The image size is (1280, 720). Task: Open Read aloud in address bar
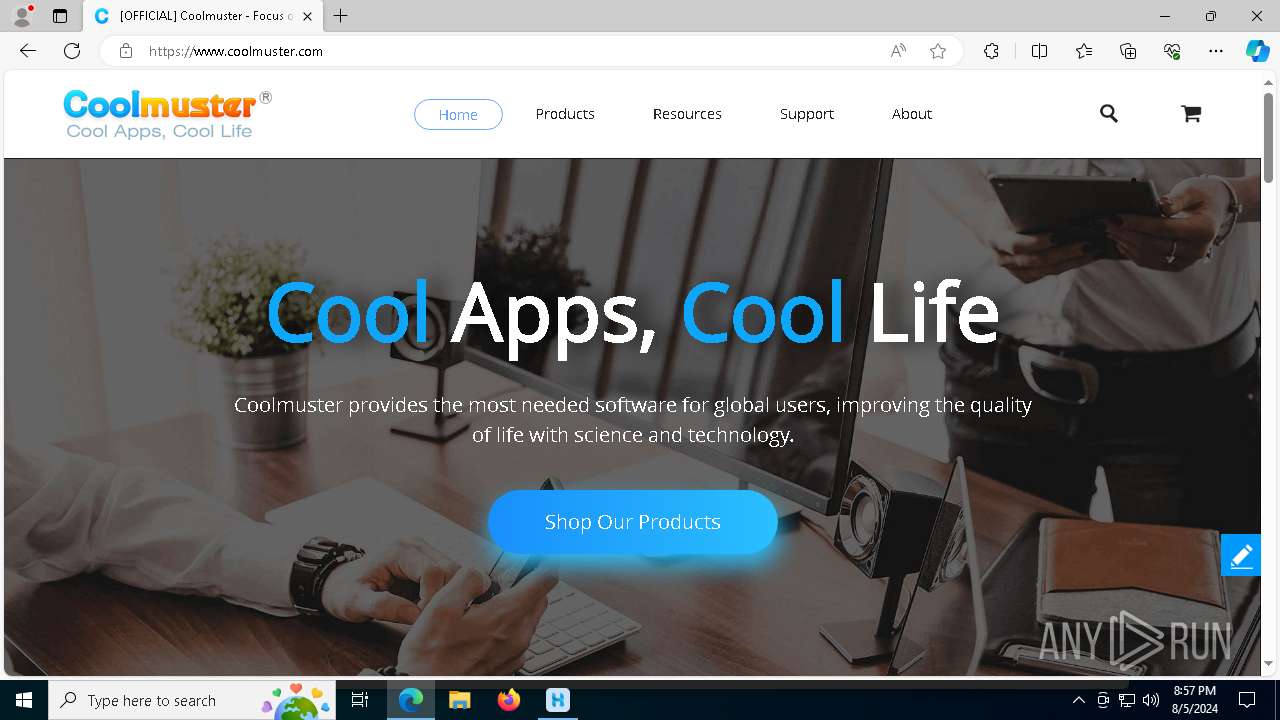point(898,51)
